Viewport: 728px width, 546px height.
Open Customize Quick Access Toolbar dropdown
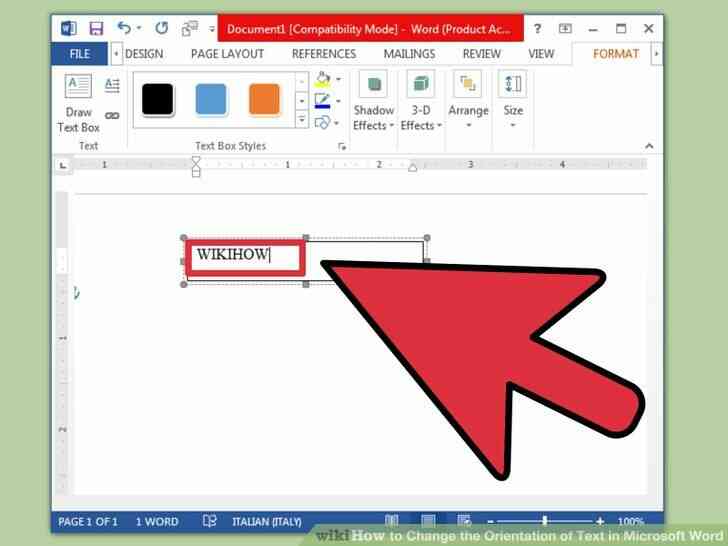(212, 29)
